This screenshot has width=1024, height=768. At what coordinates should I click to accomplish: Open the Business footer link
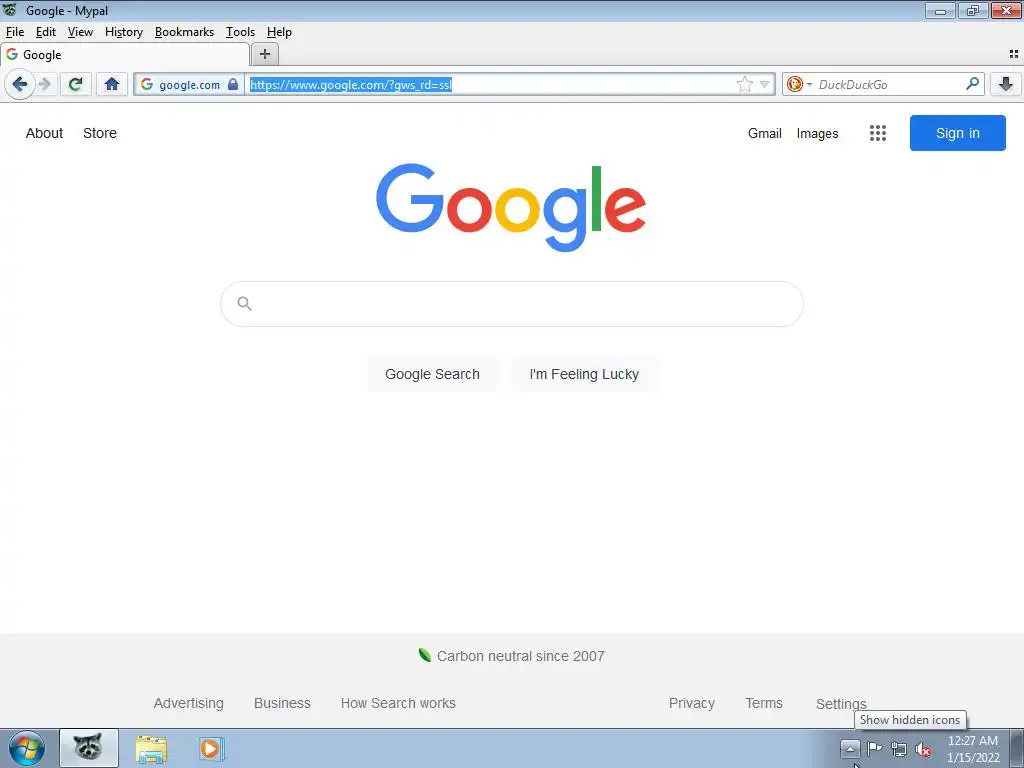(x=282, y=703)
